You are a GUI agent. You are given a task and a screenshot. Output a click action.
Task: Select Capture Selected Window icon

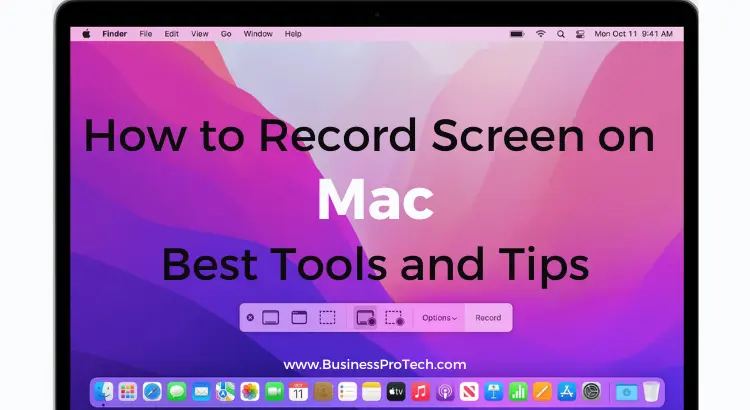(x=299, y=318)
